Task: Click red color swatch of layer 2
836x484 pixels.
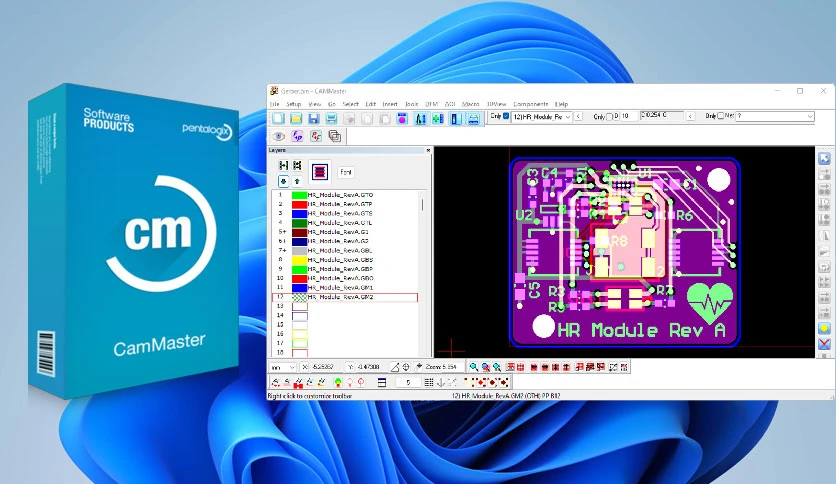Action: pos(299,204)
